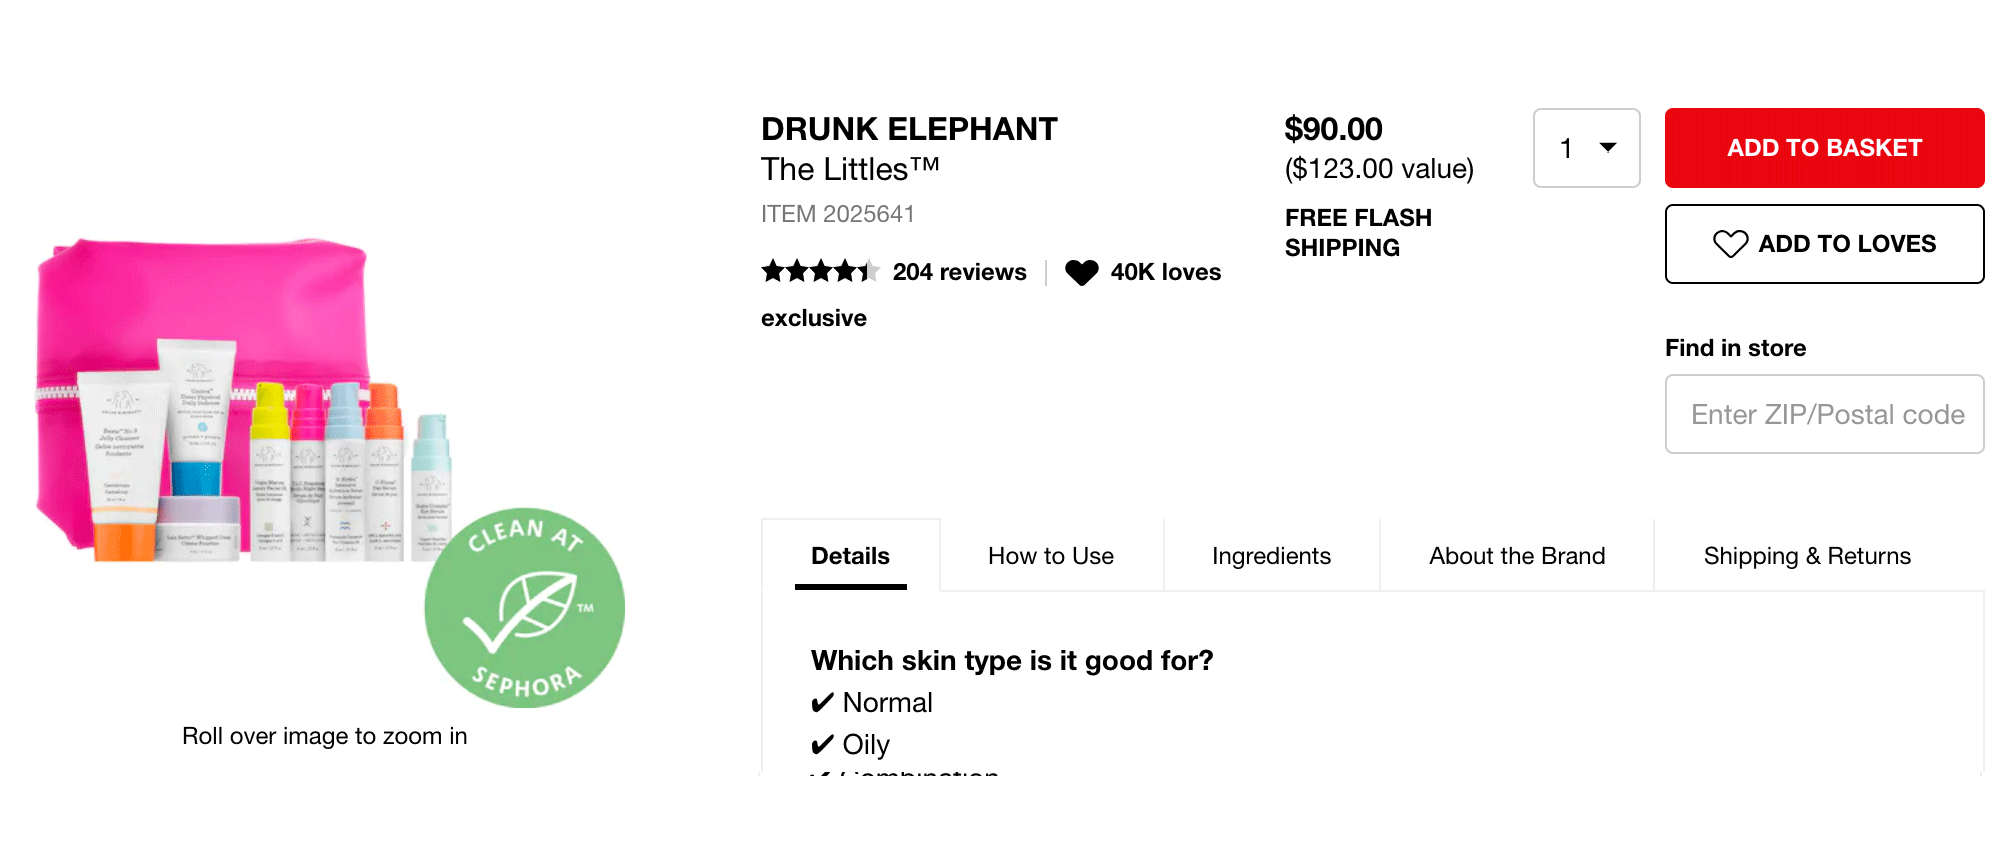Click the Free Flash Shipping text
The width and height of the screenshot is (2002, 854).
(x=1357, y=232)
